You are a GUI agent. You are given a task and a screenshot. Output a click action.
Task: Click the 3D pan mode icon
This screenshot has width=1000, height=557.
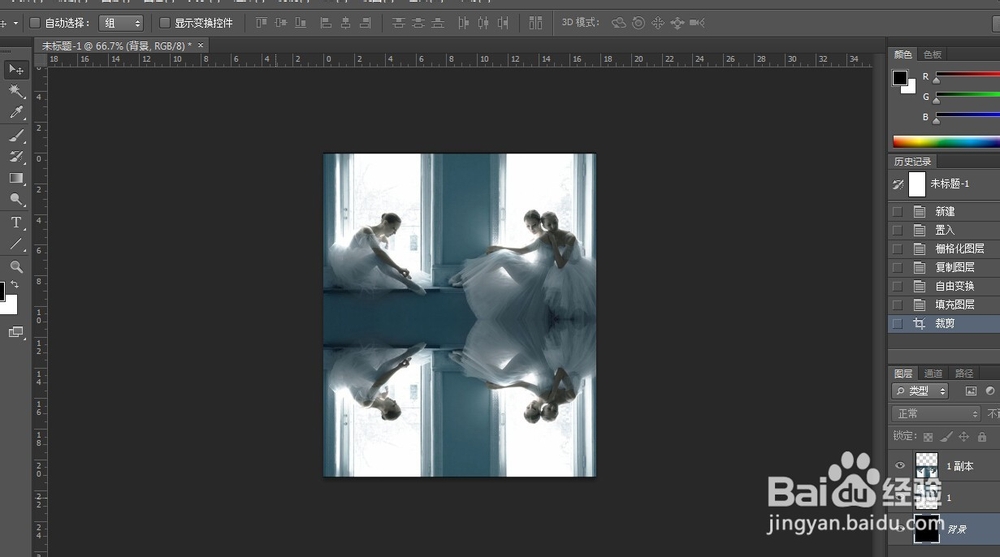click(x=658, y=23)
